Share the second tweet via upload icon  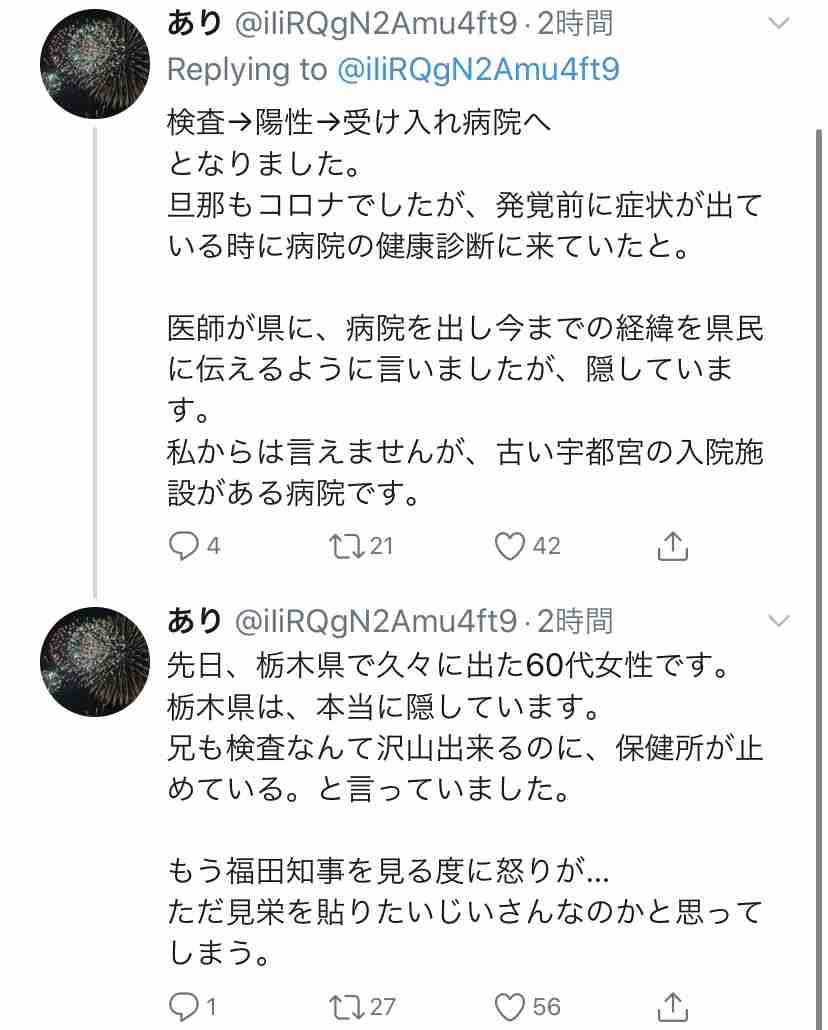tap(673, 1007)
